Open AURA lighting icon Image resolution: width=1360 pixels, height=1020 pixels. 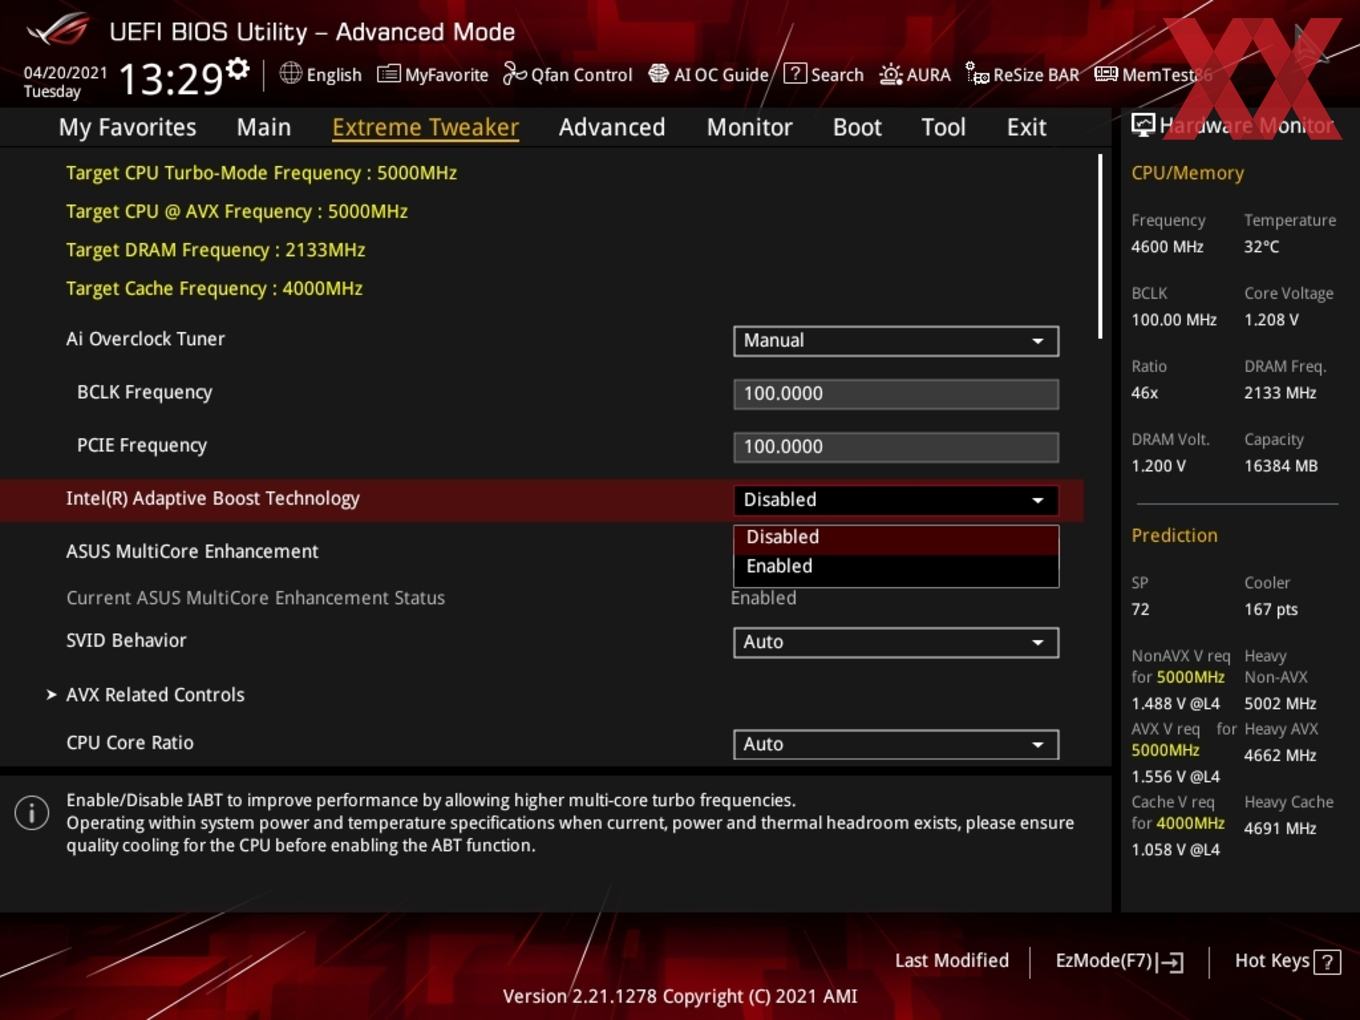point(890,74)
